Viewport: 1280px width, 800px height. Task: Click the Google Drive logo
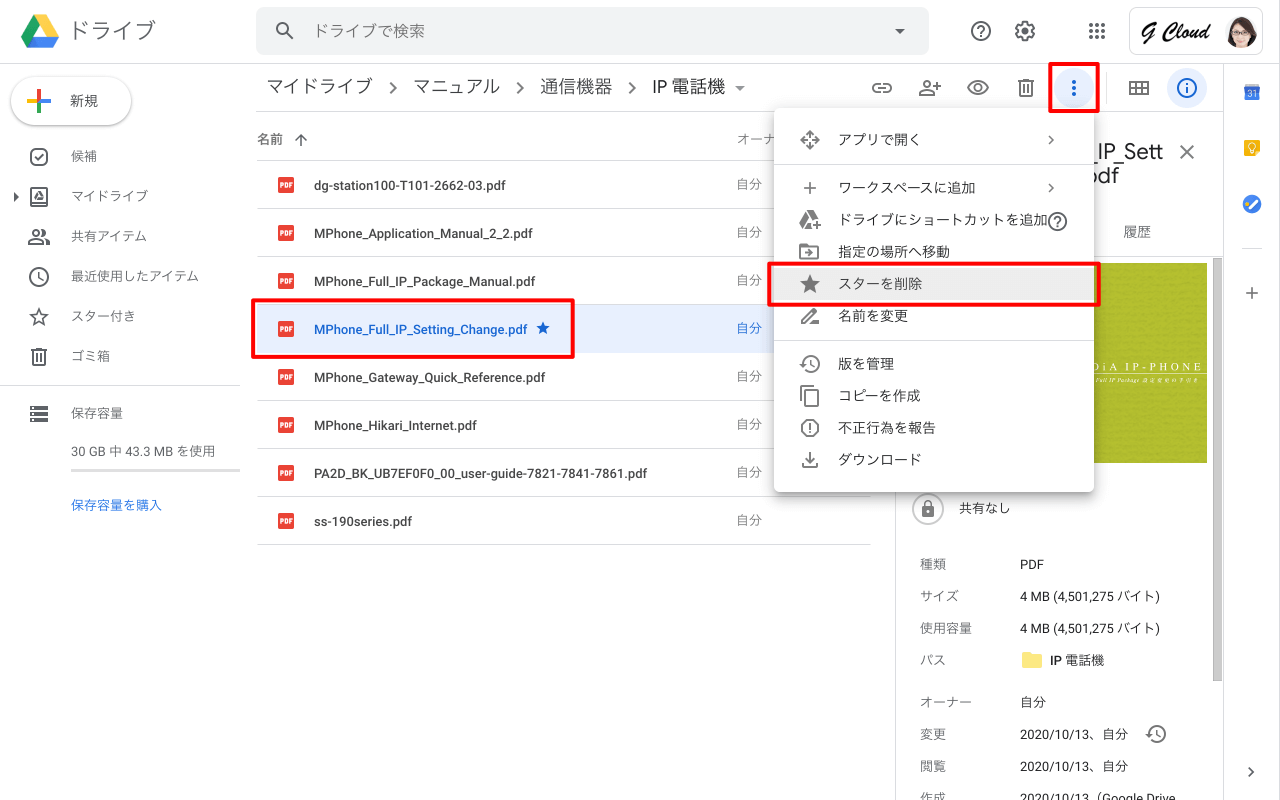click(x=41, y=31)
